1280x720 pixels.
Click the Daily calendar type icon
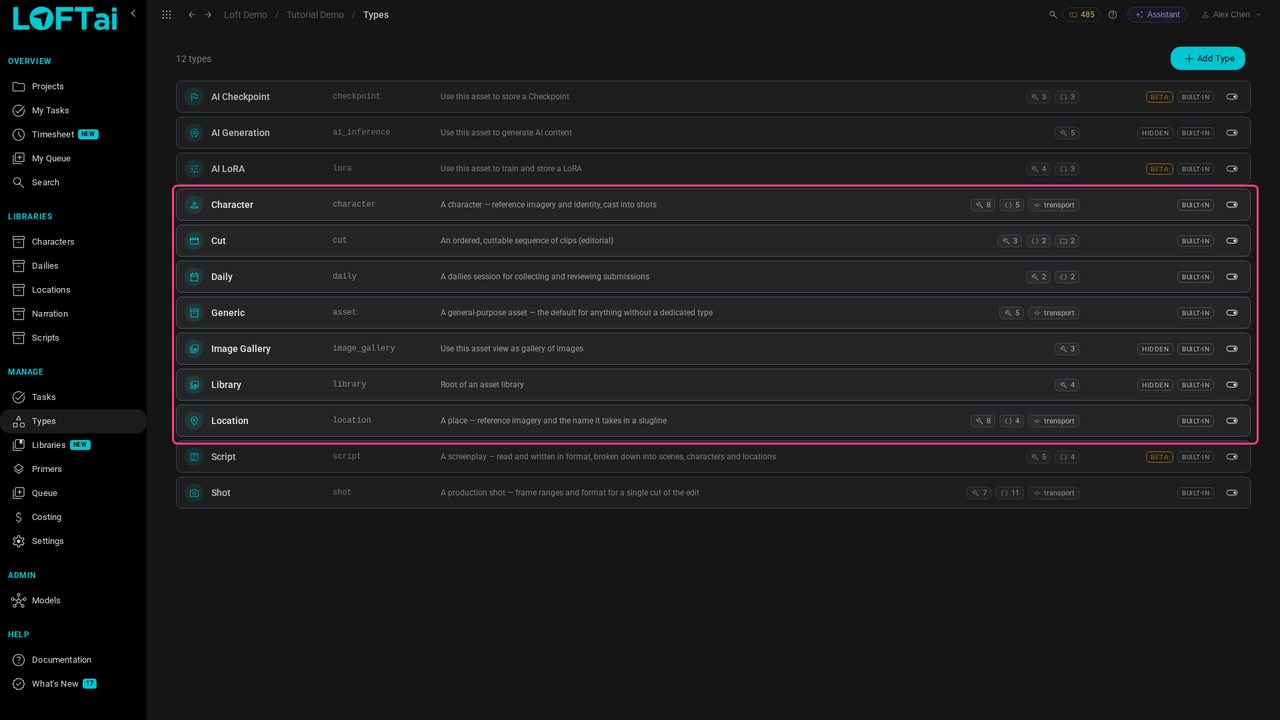(194, 277)
